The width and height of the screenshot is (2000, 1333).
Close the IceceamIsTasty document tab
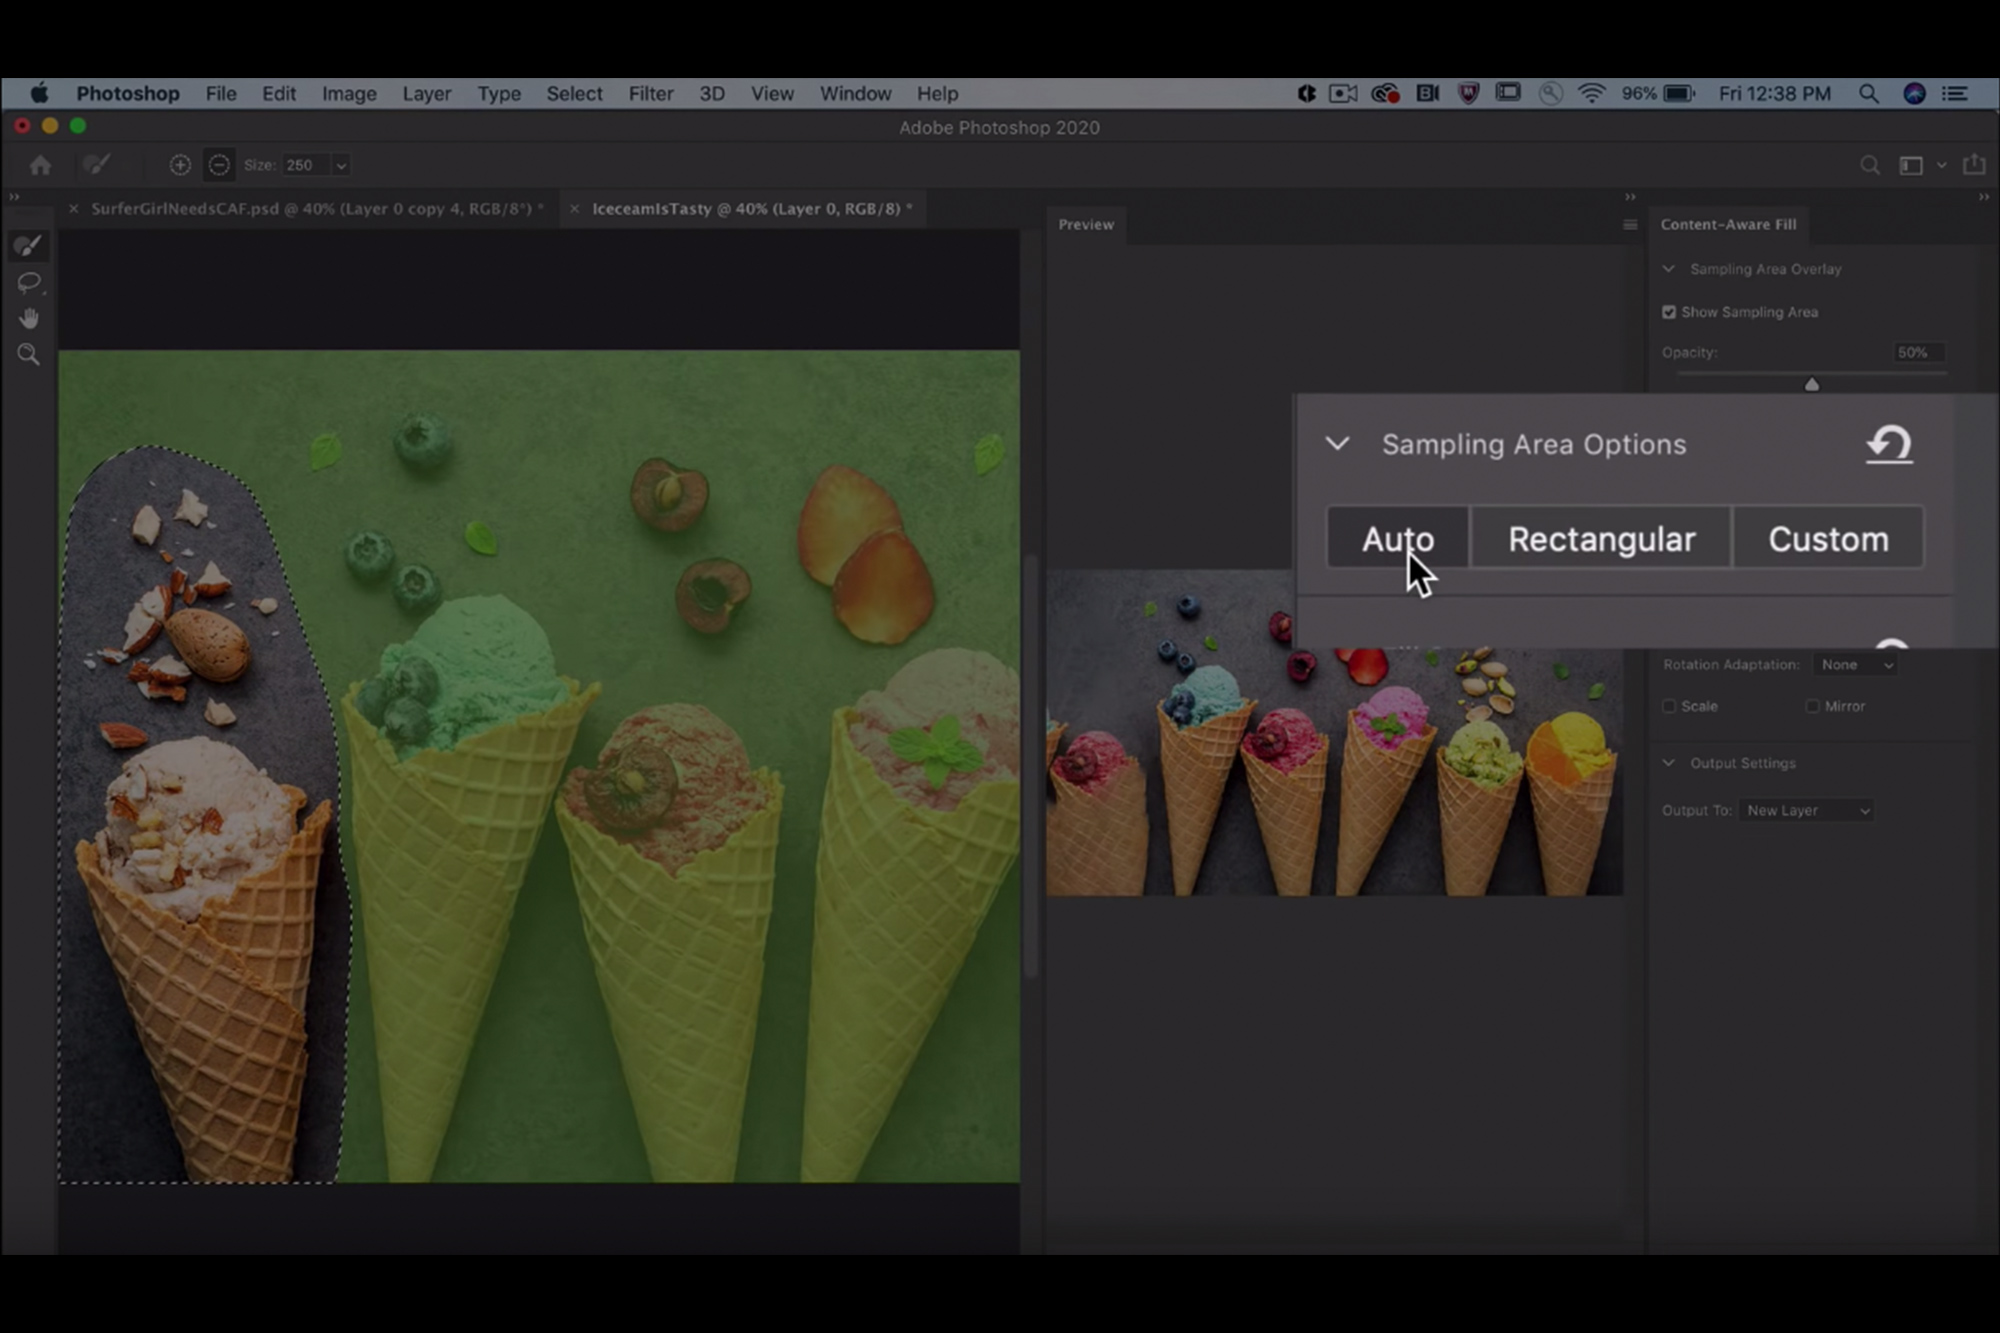(574, 209)
